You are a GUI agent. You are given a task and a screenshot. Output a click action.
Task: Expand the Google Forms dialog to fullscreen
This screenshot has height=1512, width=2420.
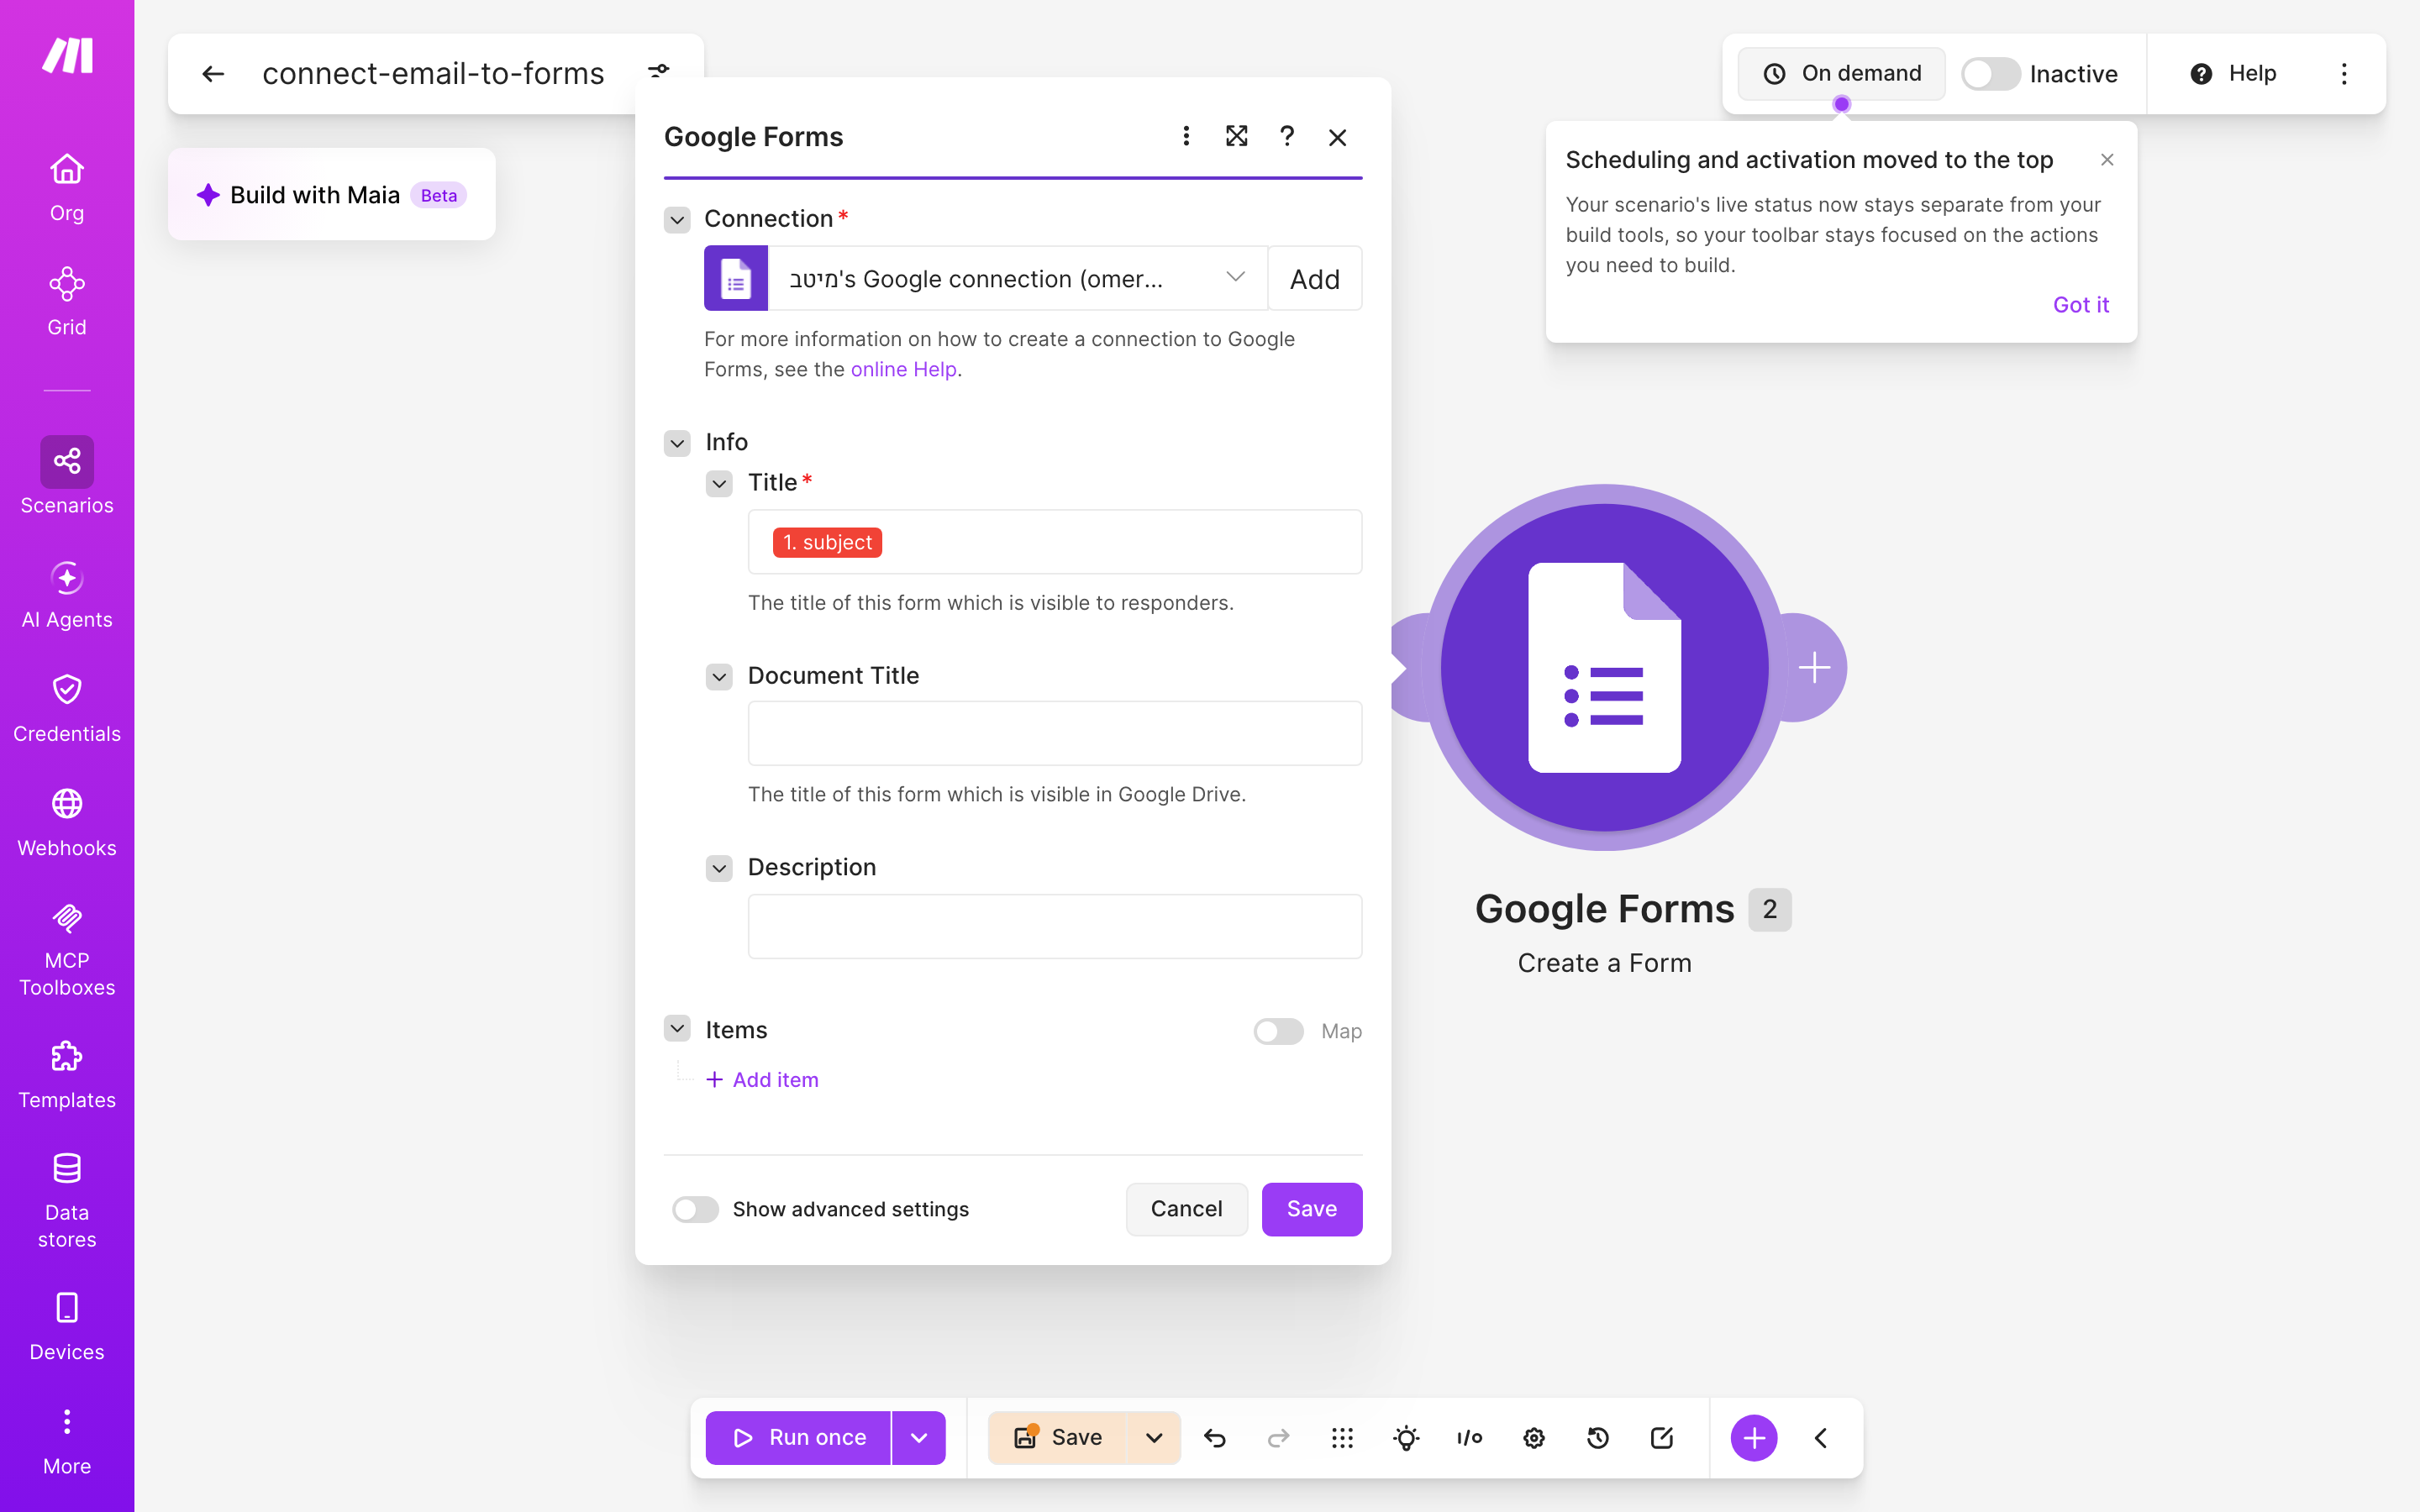tap(1237, 136)
